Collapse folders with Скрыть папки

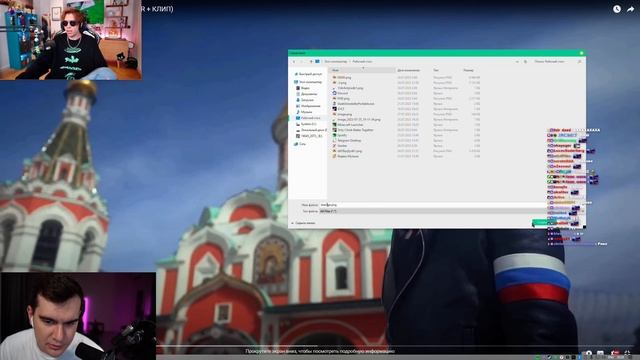pos(303,223)
